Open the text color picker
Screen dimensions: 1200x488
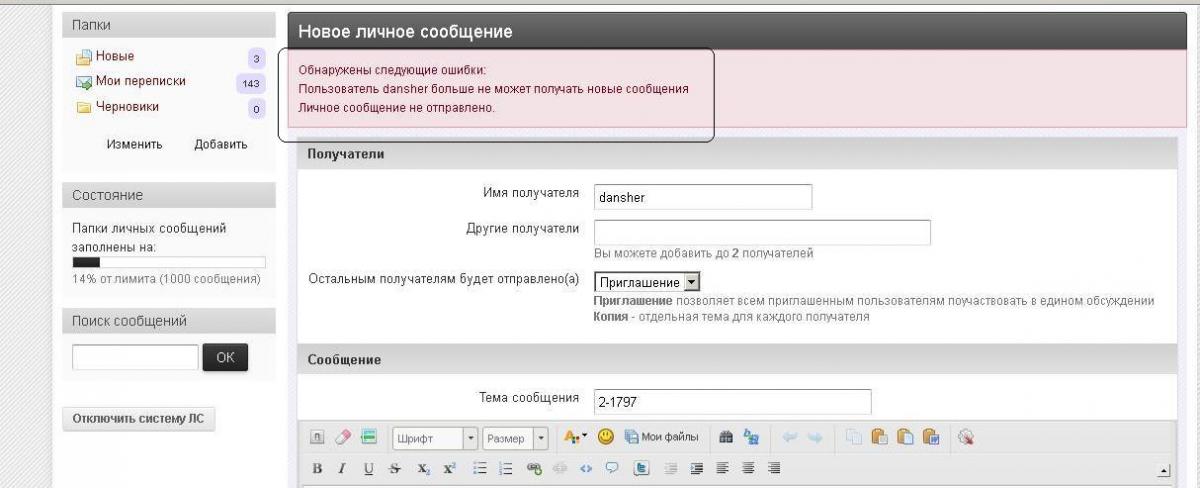[x=576, y=437]
